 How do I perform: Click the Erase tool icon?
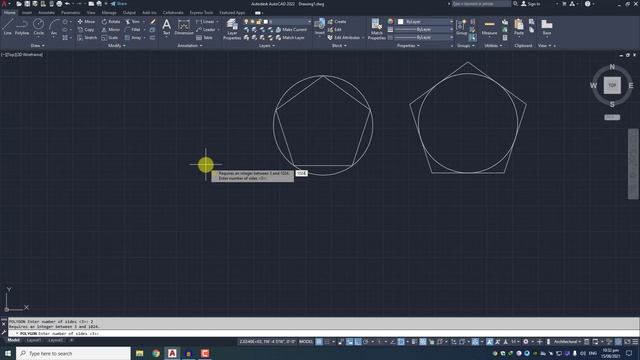[153, 21]
